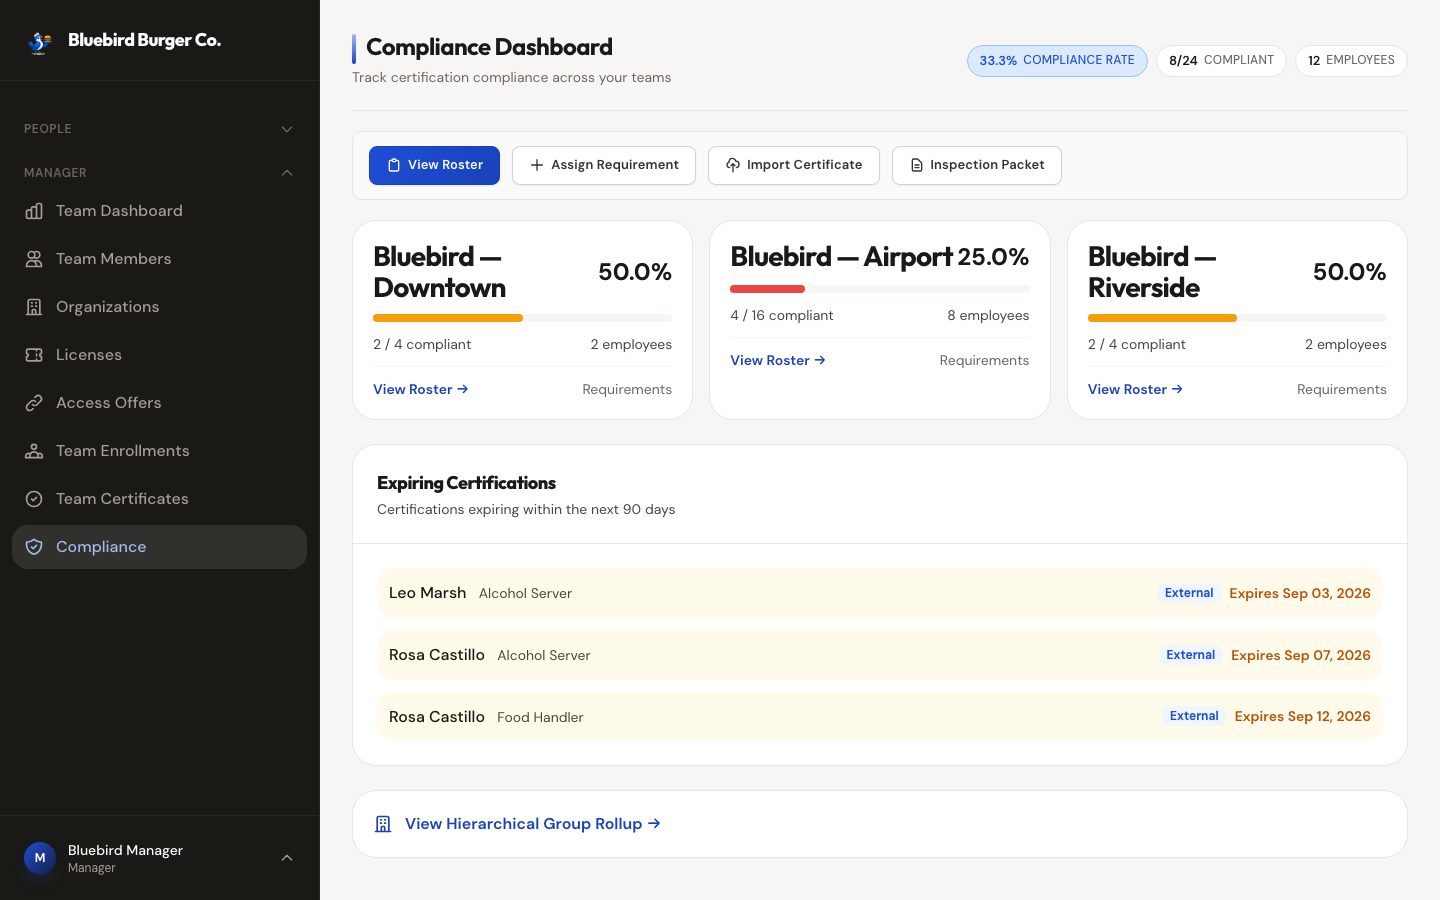This screenshot has width=1440, height=900.
Task: Click the Bluebird — Riverside card title
Action: coord(1152,272)
